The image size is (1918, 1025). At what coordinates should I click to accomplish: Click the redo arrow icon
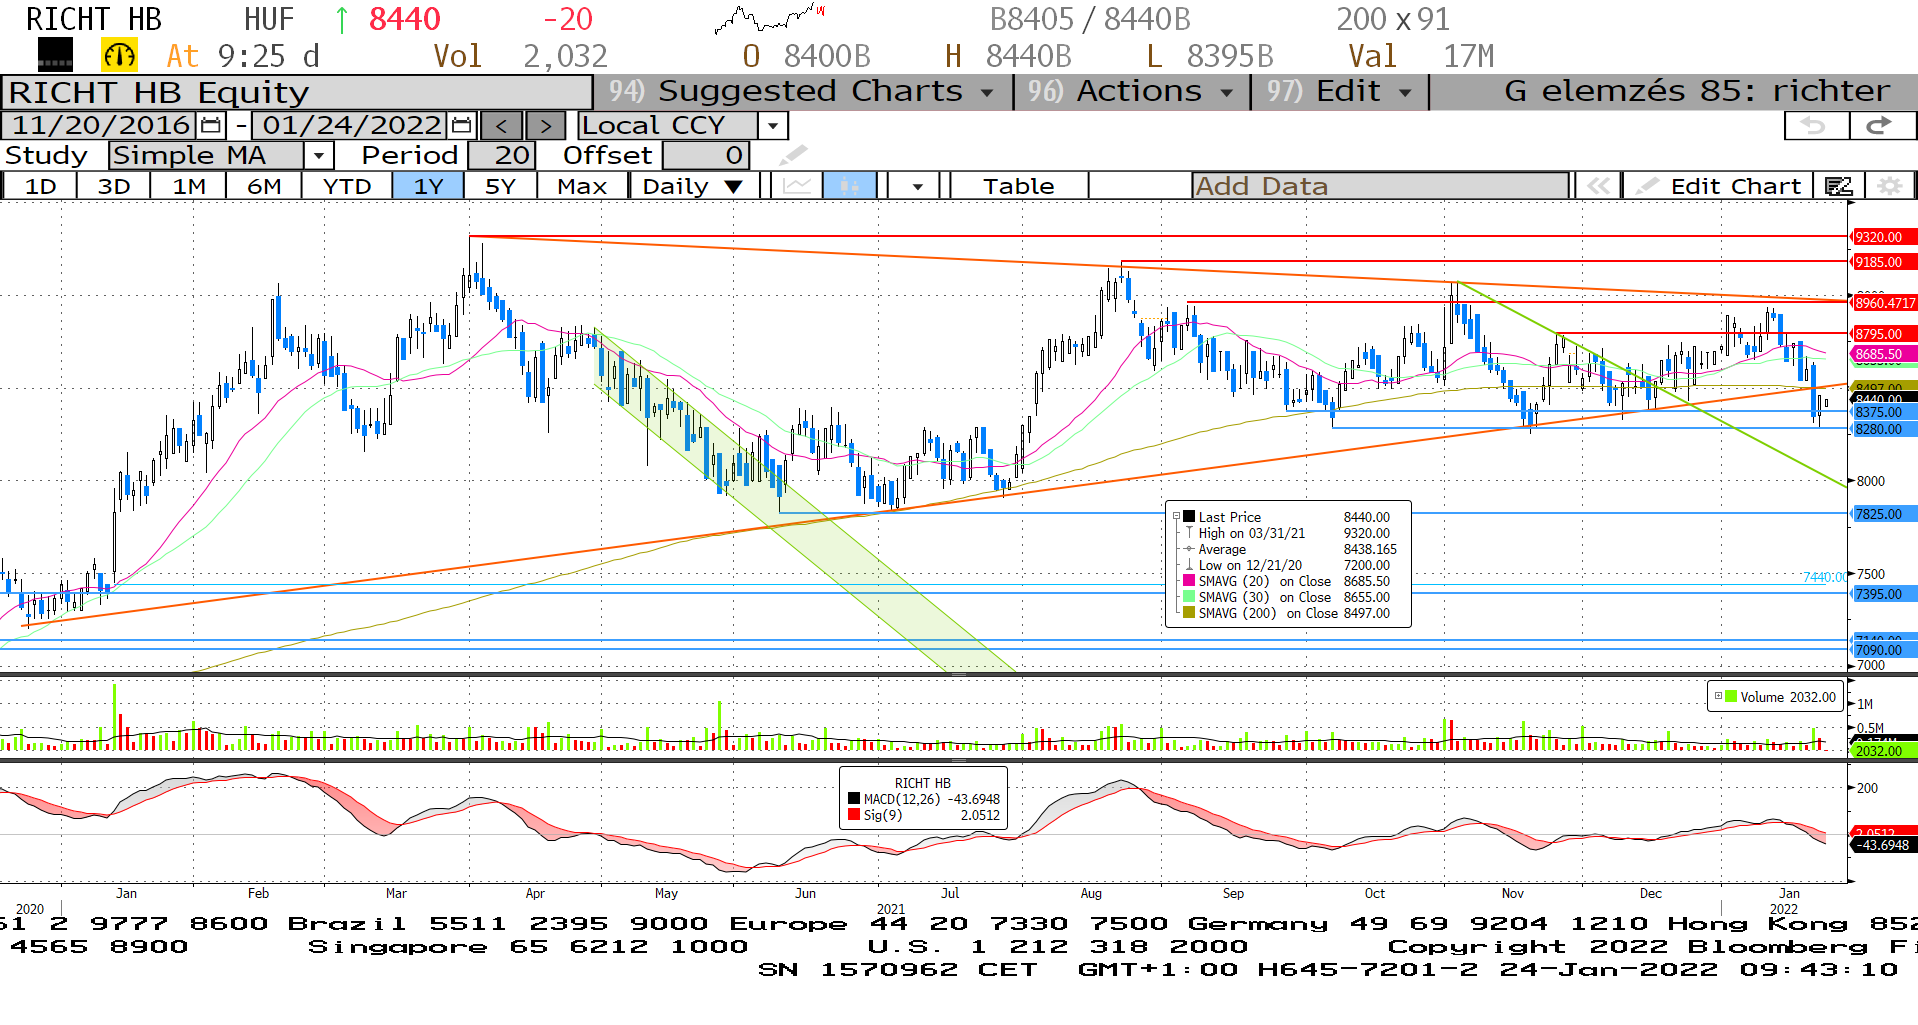tap(1881, 126)
